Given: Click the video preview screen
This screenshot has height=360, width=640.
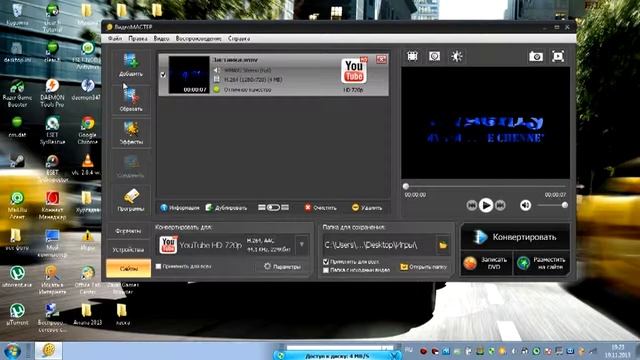Looking at the screenshot, I should click(485, 123).
